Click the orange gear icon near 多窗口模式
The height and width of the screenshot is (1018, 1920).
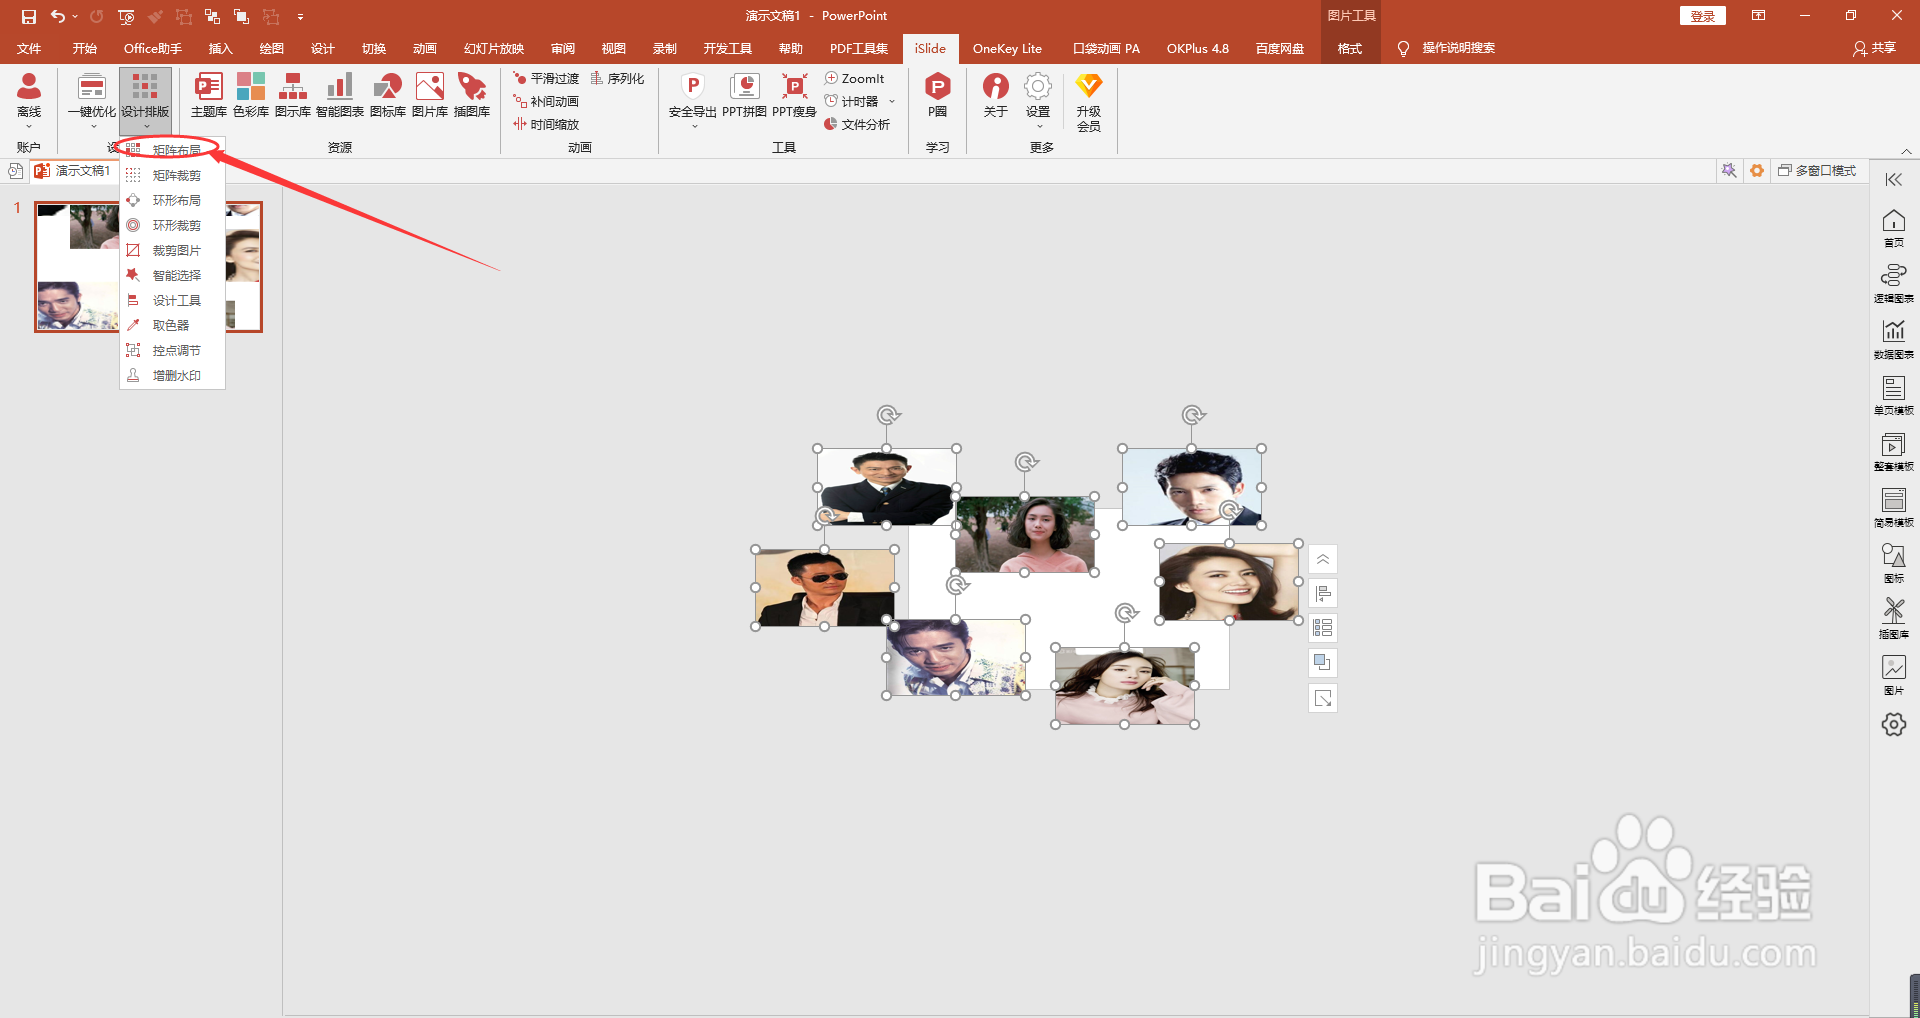(1757, 171)
